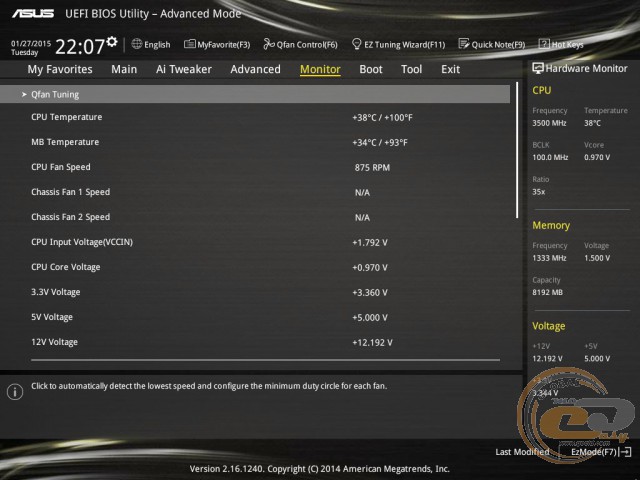The width and height of the screenshot is (640, 480).
Task: Go to the Advanced tab
Action: point(256,69)
